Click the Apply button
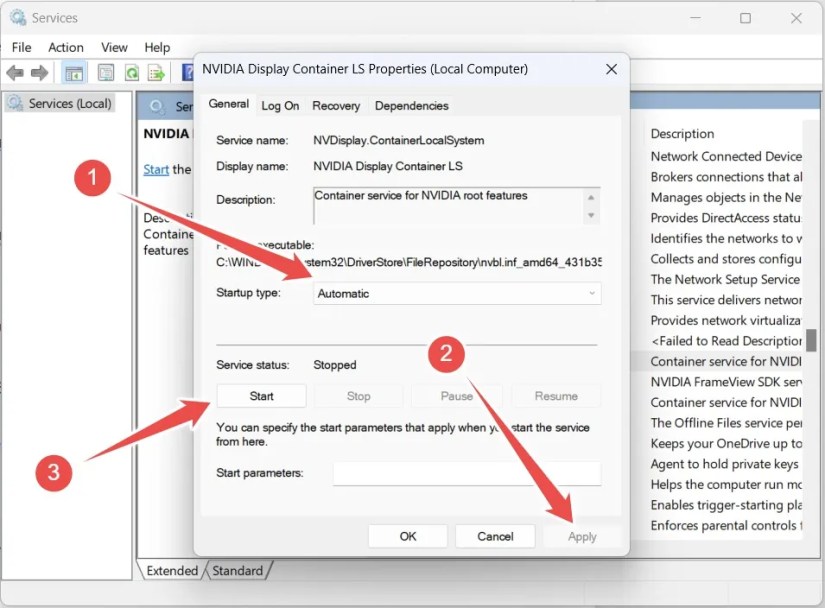 click(x=582, y=536)
